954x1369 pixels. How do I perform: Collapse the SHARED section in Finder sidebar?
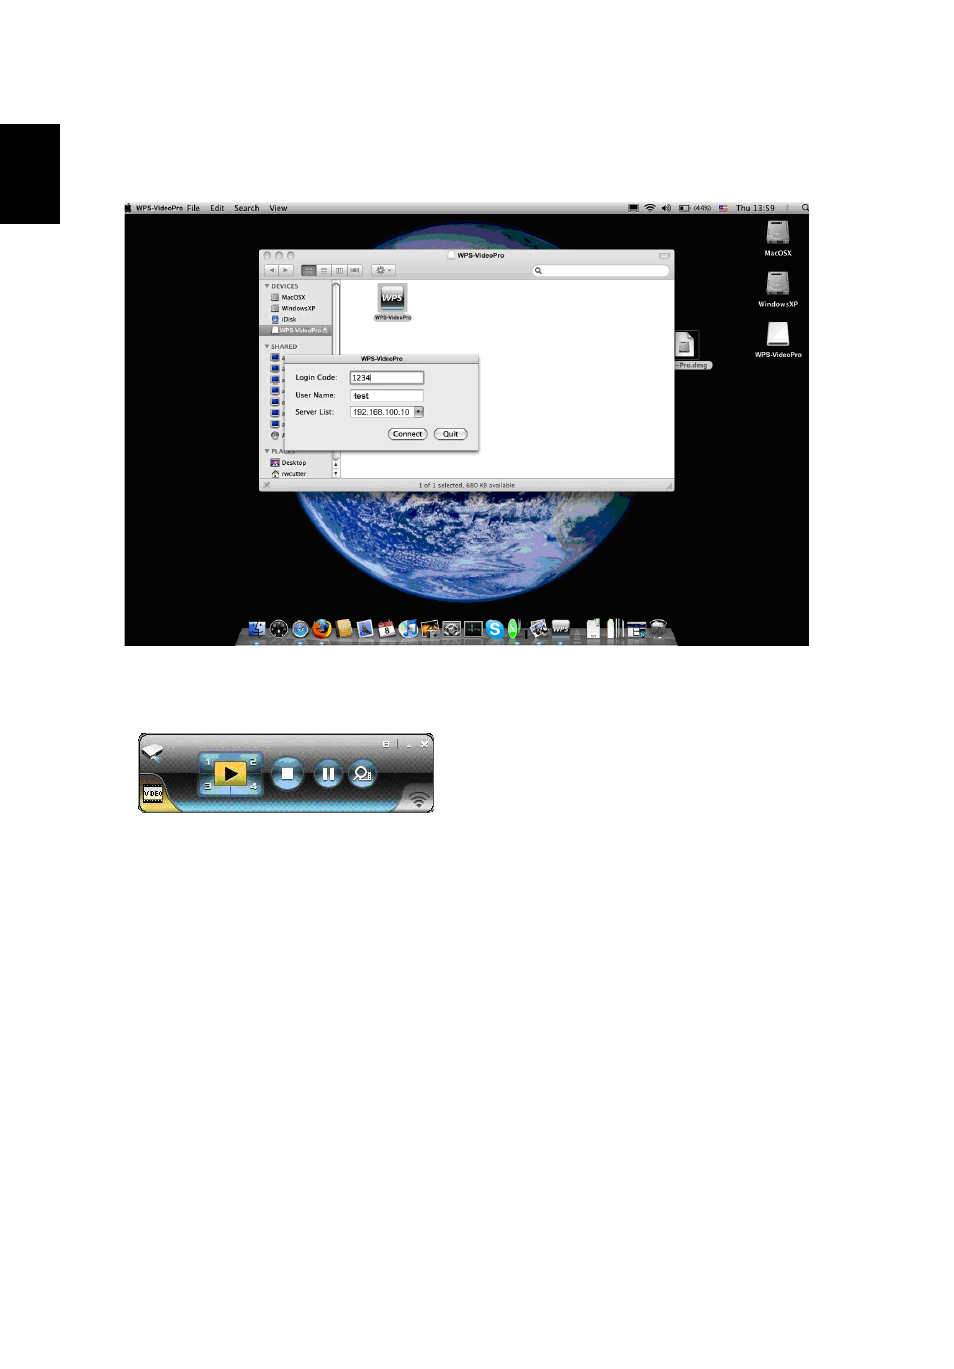point(267,346)
